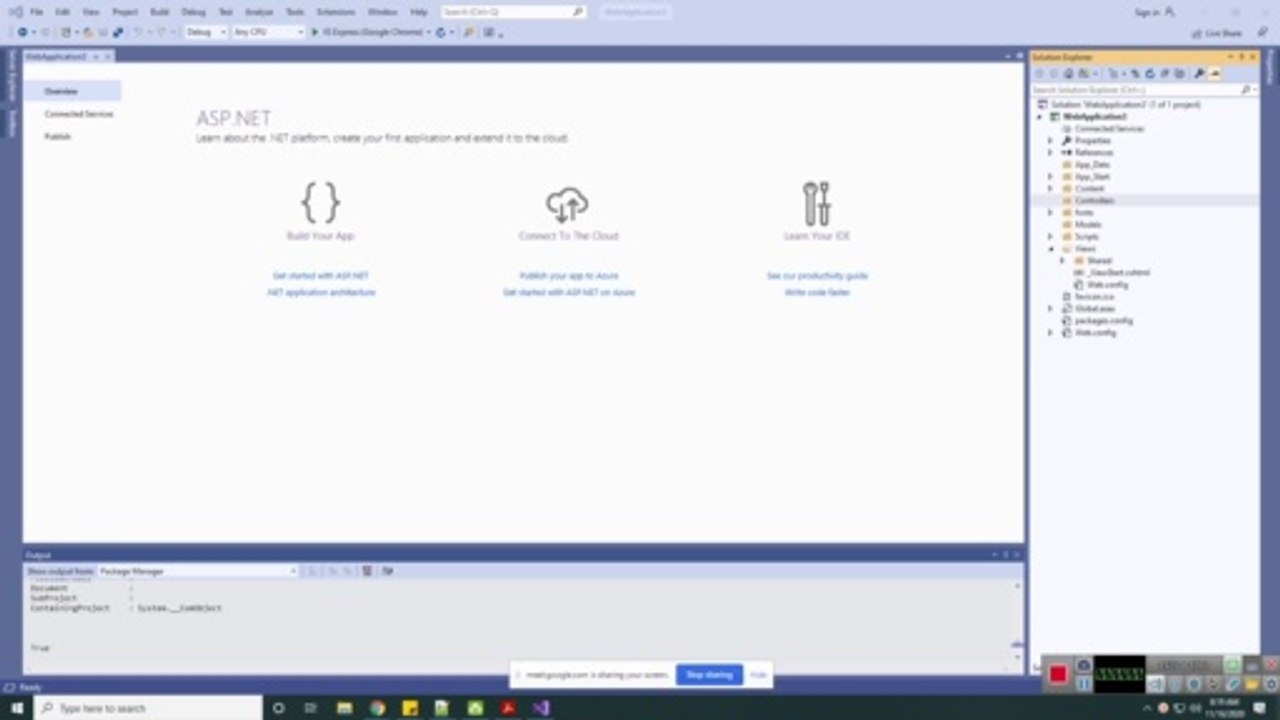
Task: Open the Edit menu
Action: [x=63, y=12]
